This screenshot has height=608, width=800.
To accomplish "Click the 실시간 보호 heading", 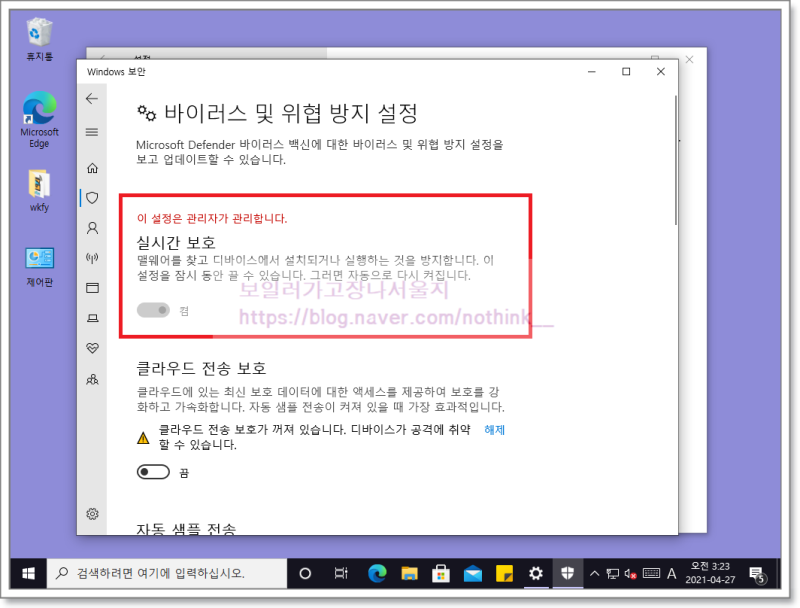I will 176,242.
